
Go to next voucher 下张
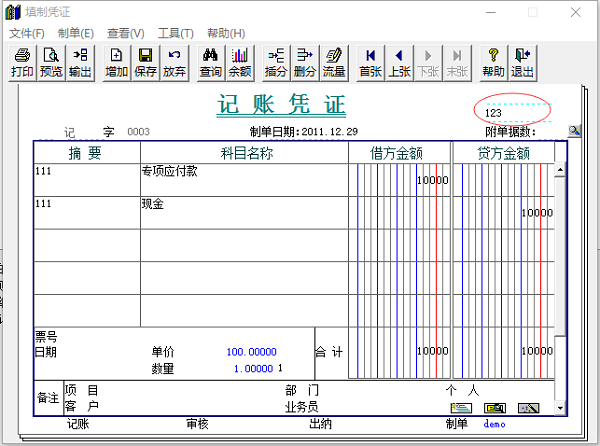point(428,63)
